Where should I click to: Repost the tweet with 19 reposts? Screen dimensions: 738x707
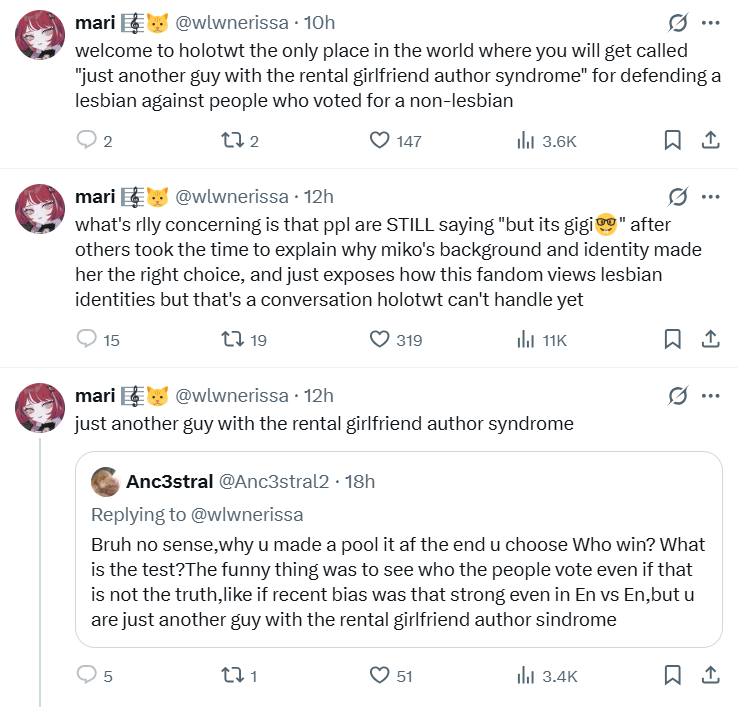click(x=231, y=340)
